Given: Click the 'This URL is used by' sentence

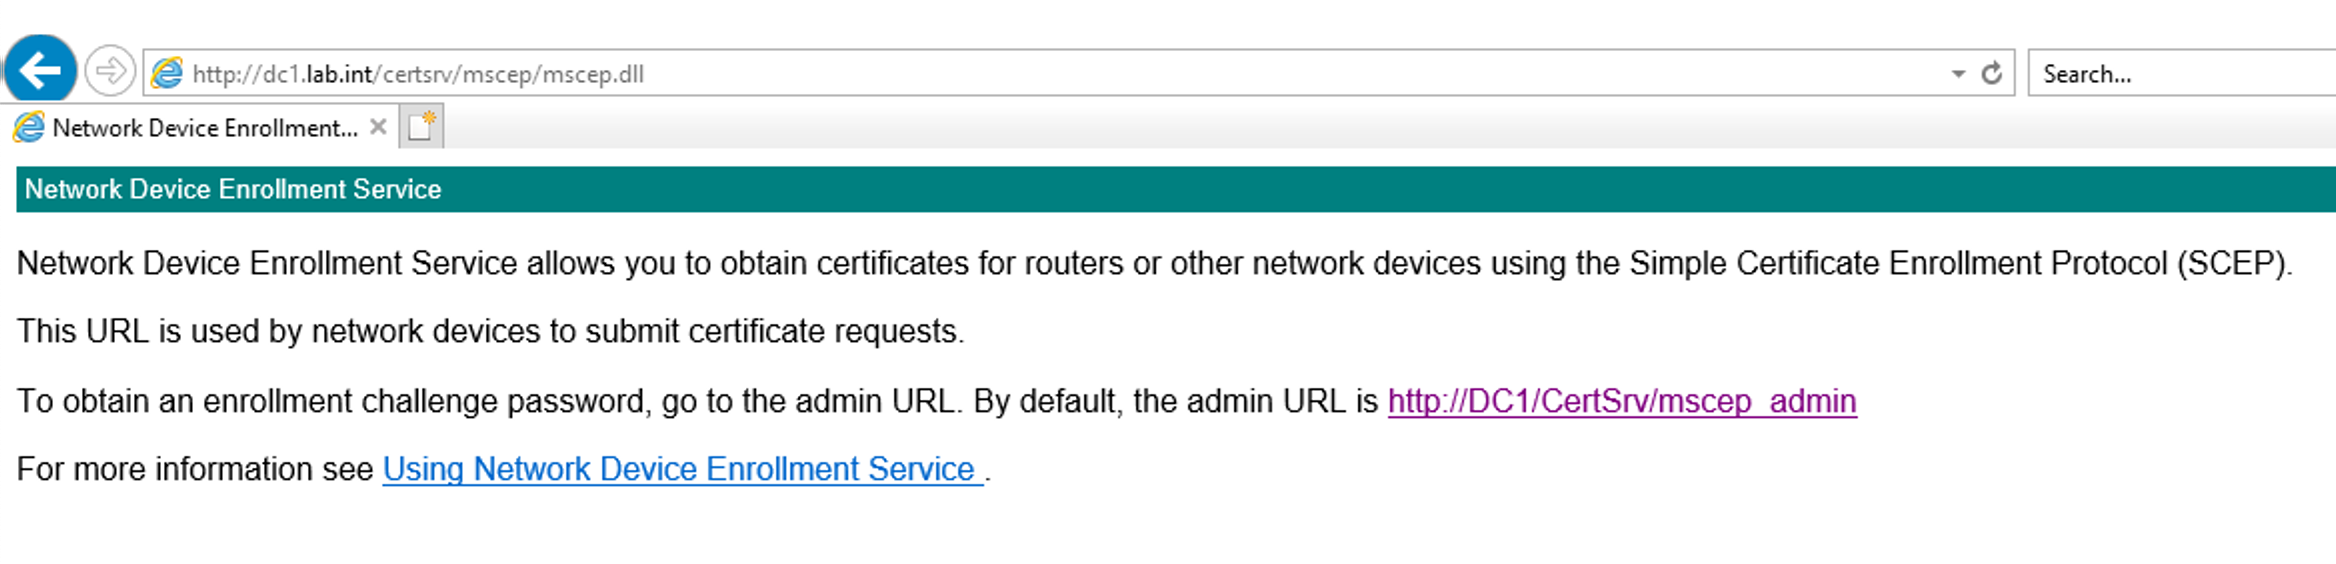Looking at the screenshot, I should [490, 331].
